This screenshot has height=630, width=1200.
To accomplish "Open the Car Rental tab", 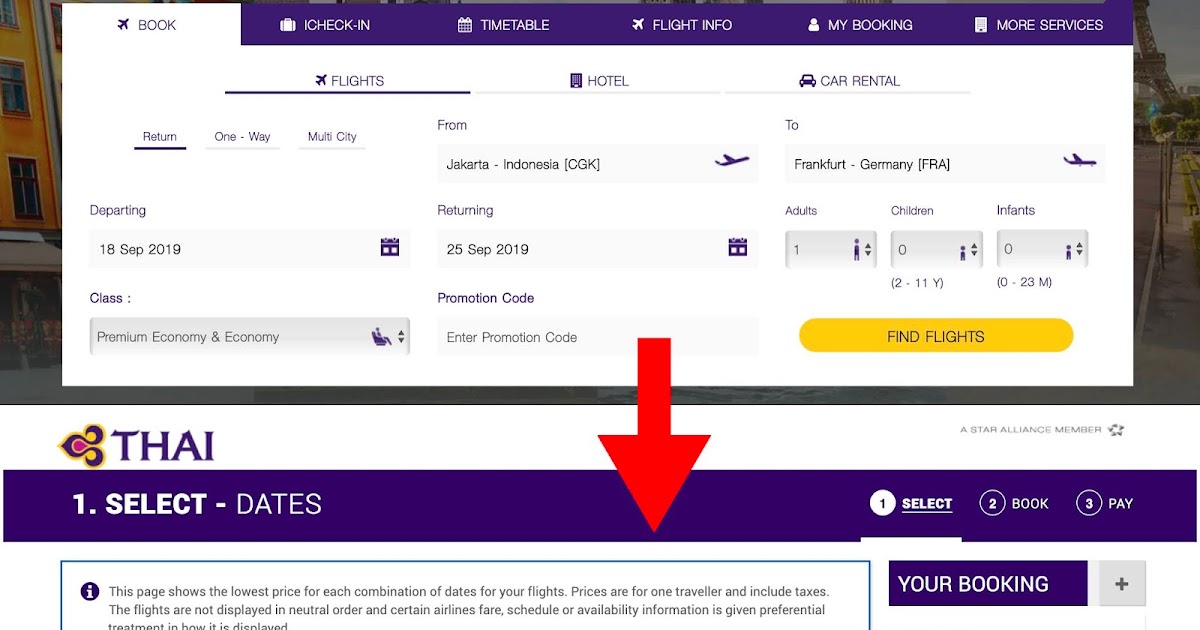I will tap(848, 81).
